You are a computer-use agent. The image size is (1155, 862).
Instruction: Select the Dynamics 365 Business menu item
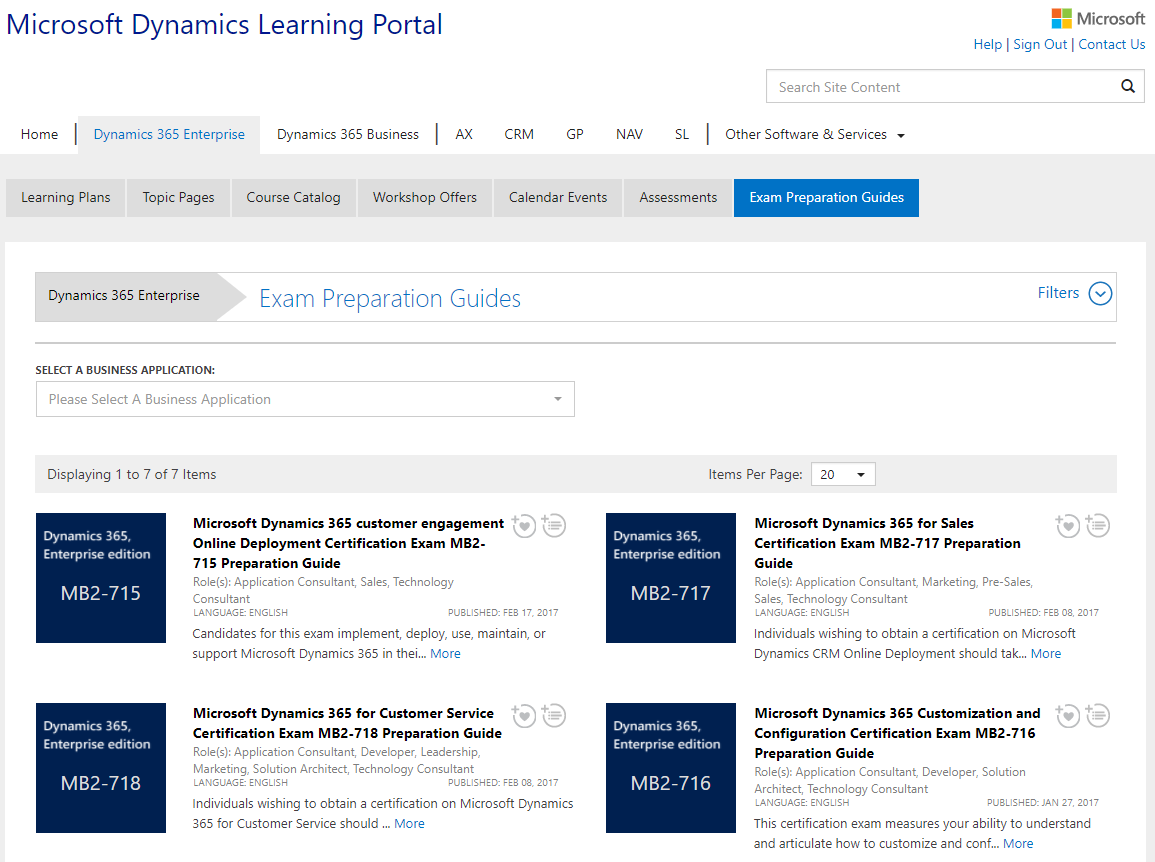tap(348, 135)
